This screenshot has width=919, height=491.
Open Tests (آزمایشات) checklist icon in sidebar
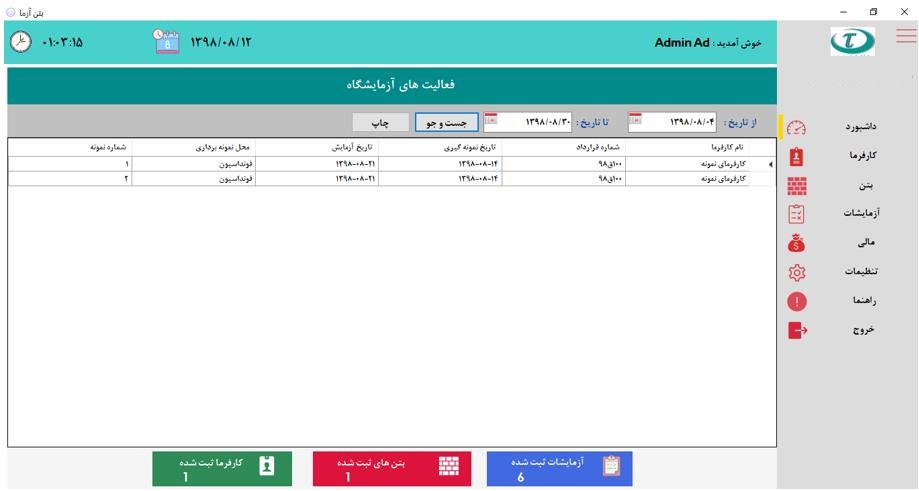(797, 214)
